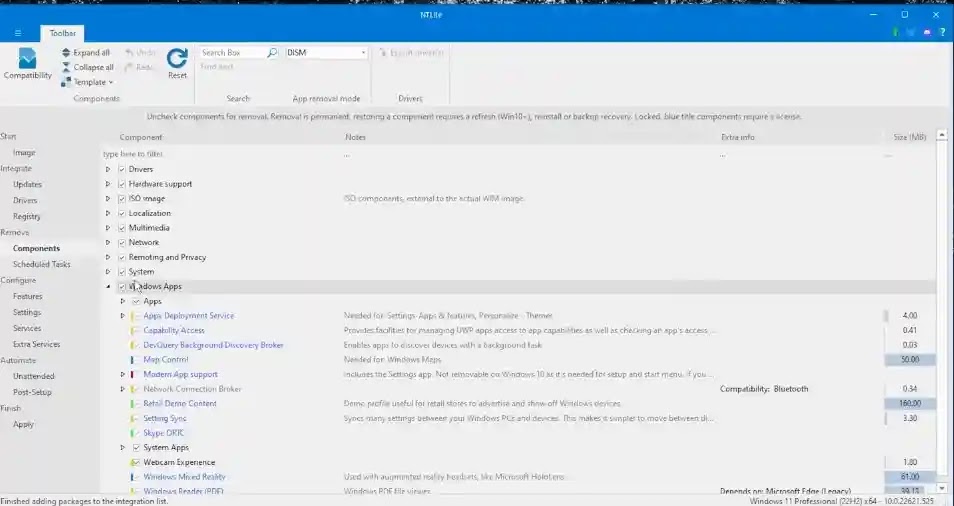
Task: Sort by the Size (MB) column header
Action: tap(910, 137)
